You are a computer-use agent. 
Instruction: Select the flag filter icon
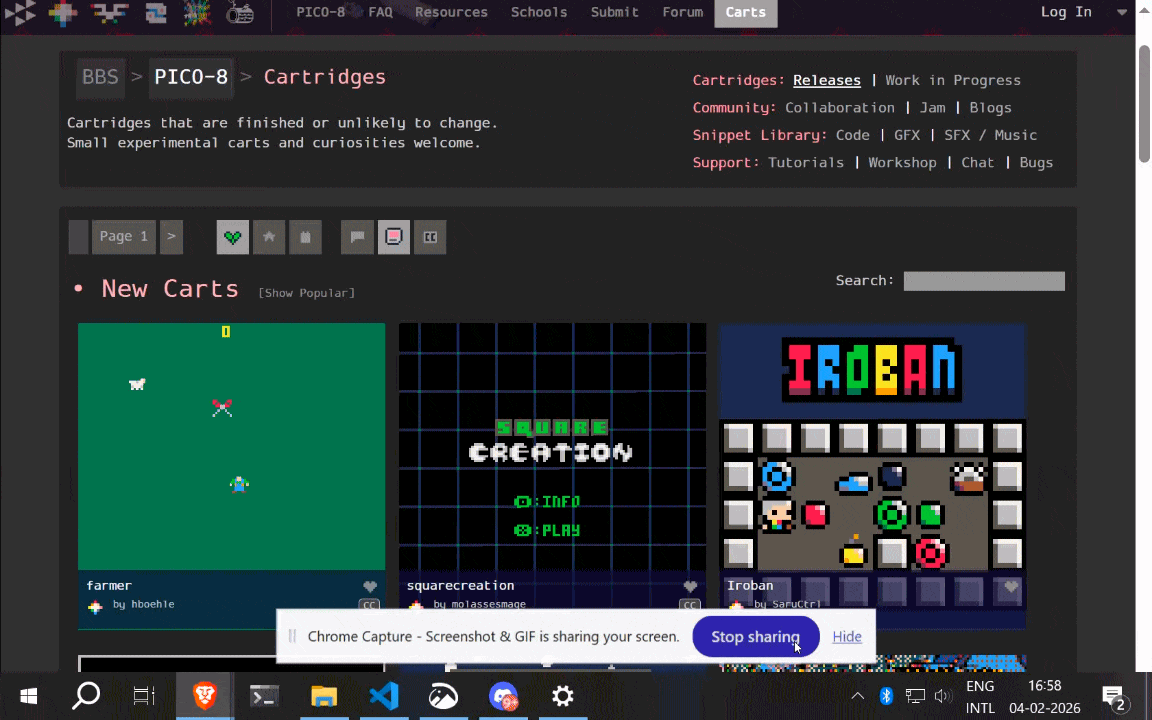click(x=357, y=237)
